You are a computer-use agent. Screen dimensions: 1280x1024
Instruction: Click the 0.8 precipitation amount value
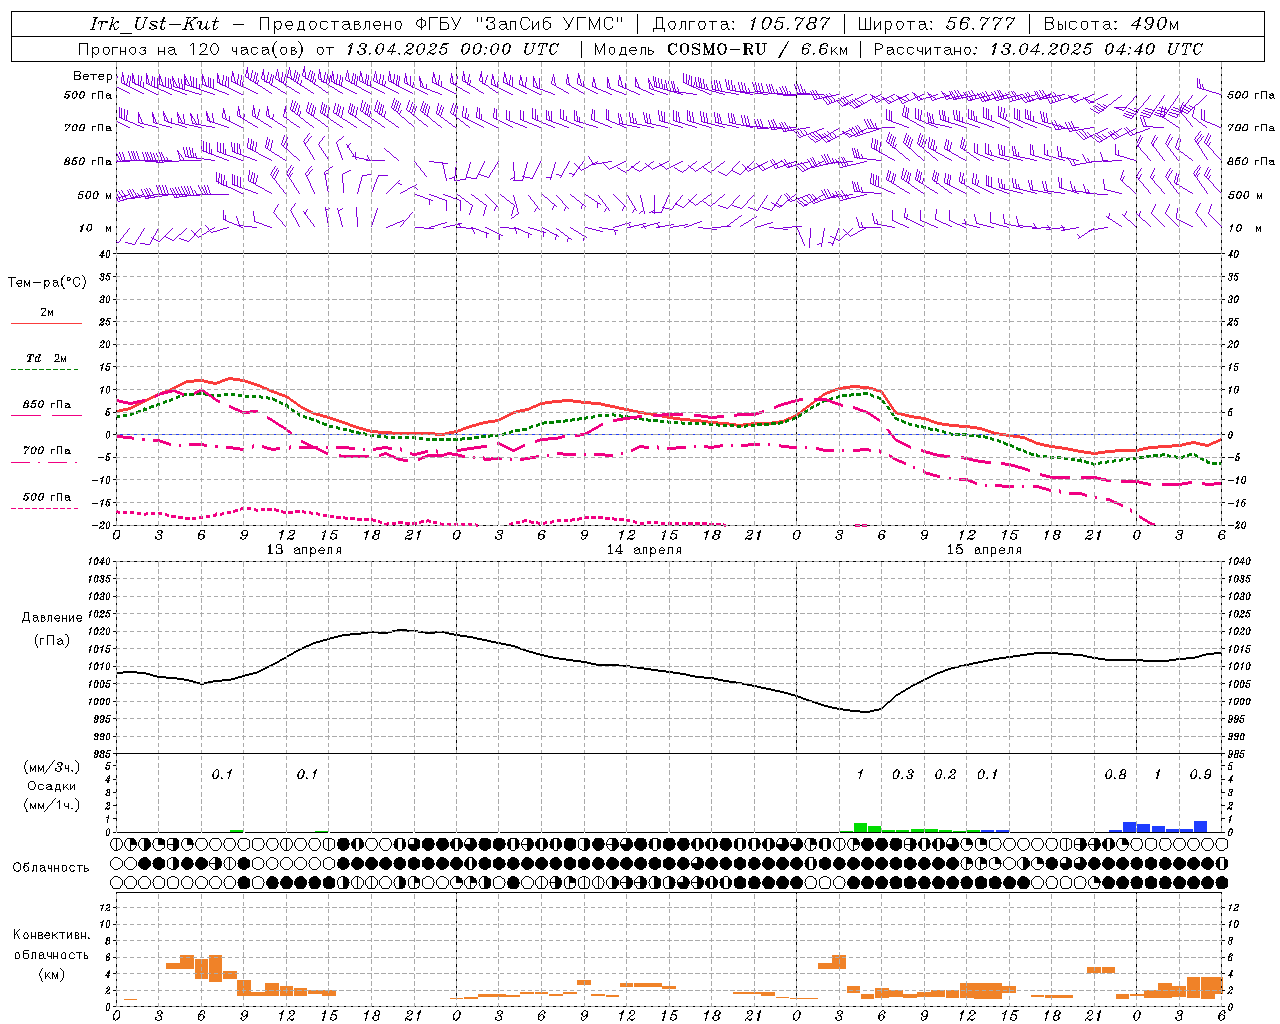(x=1116, y=775)
